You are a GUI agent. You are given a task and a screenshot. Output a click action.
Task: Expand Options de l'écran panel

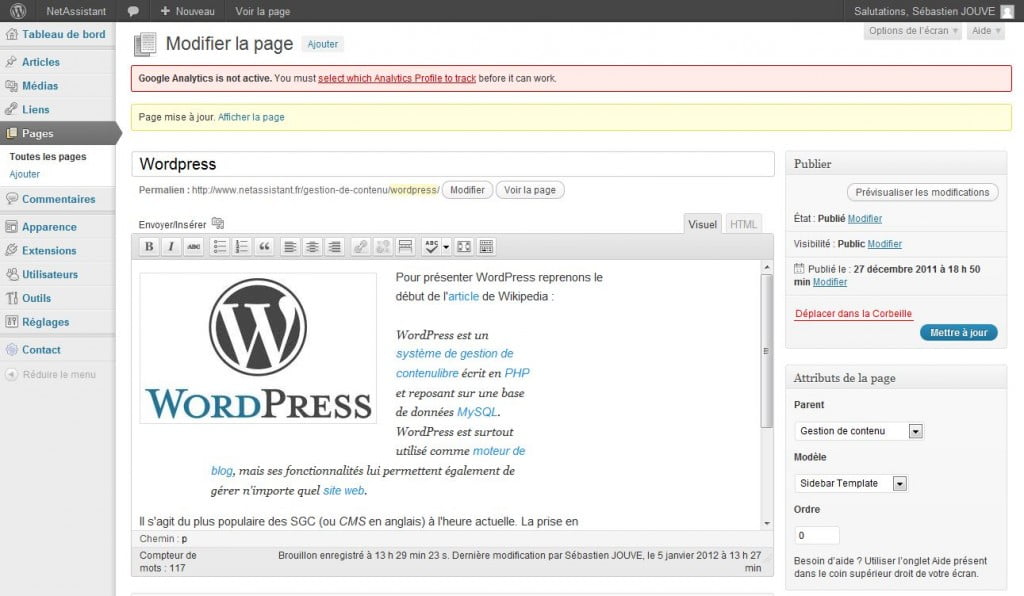tap(913, 31)
